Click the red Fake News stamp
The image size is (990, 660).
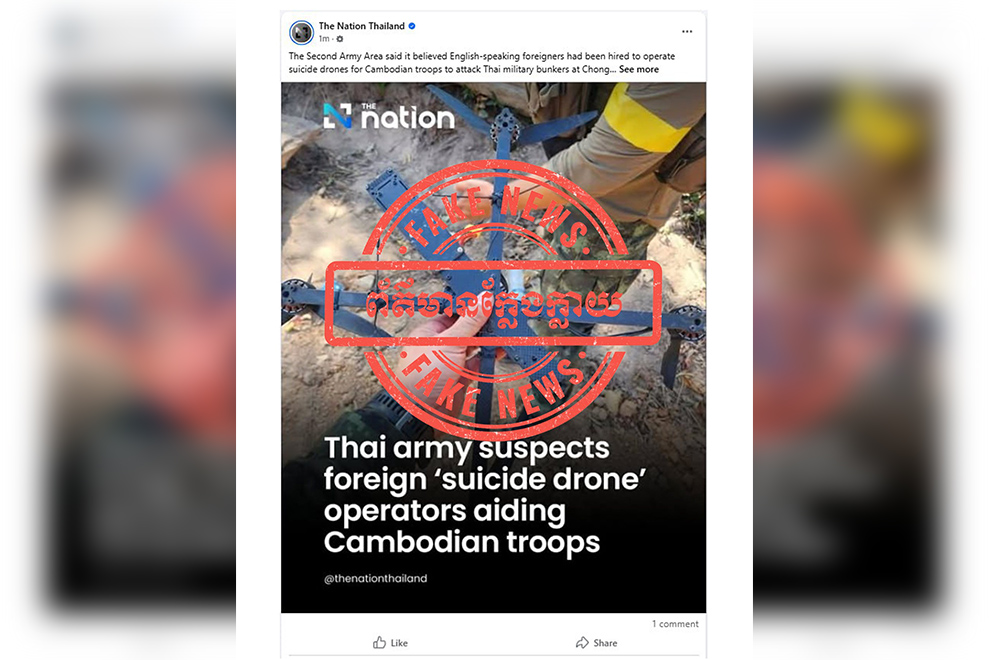493,301
